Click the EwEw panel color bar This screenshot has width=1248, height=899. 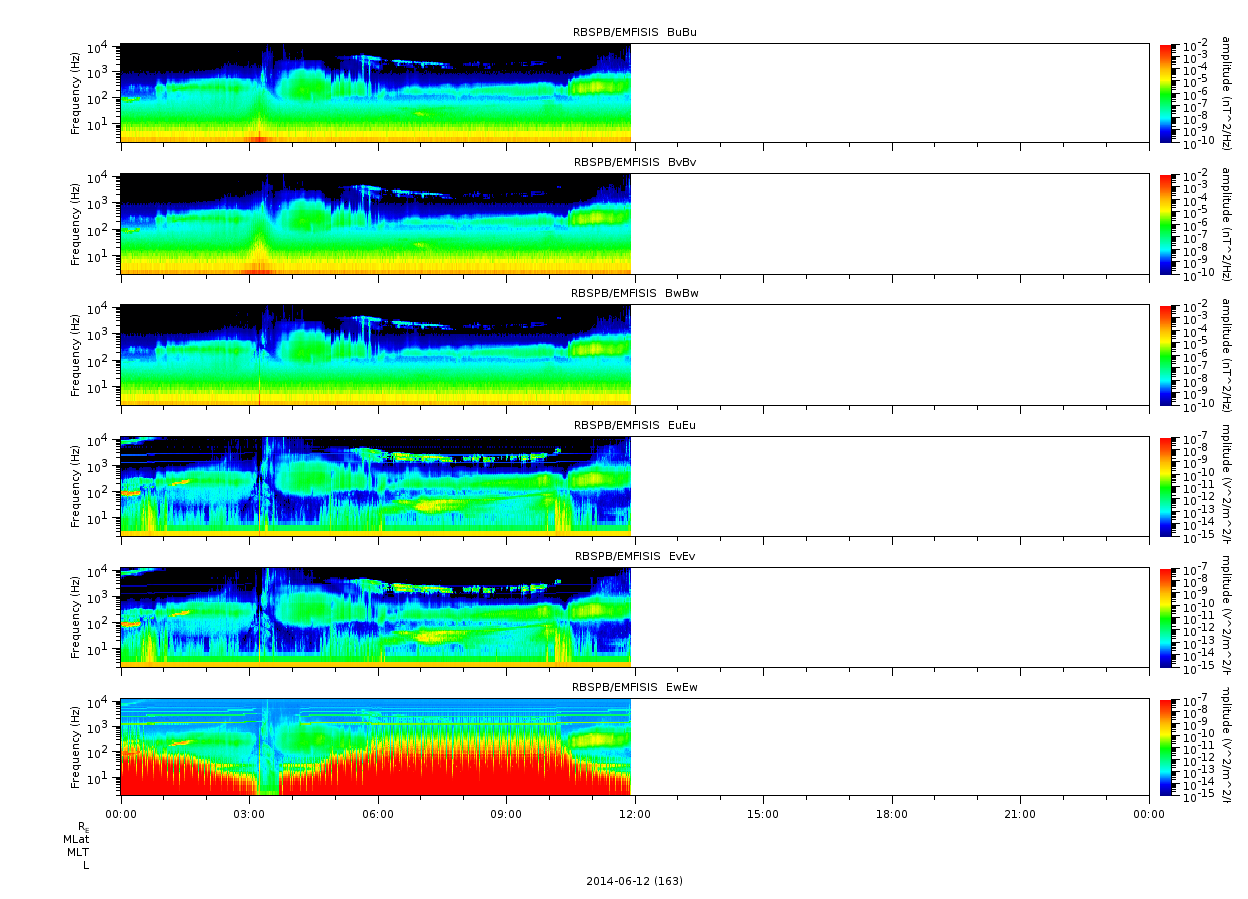1165,748
